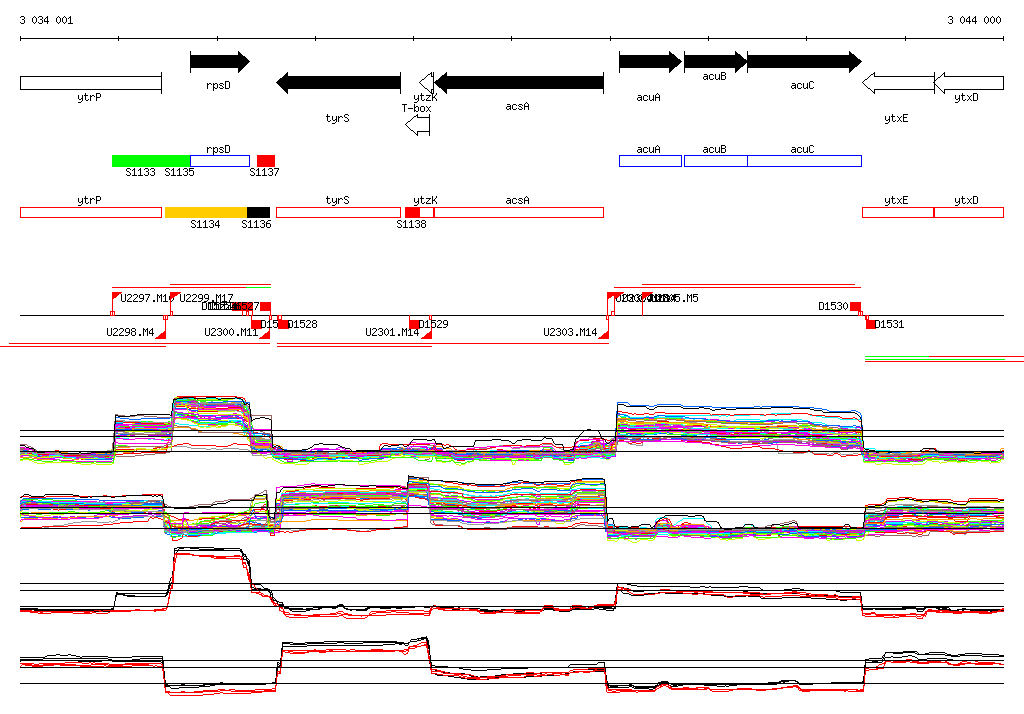Select the U2297.M10 upshift marker

116,298
